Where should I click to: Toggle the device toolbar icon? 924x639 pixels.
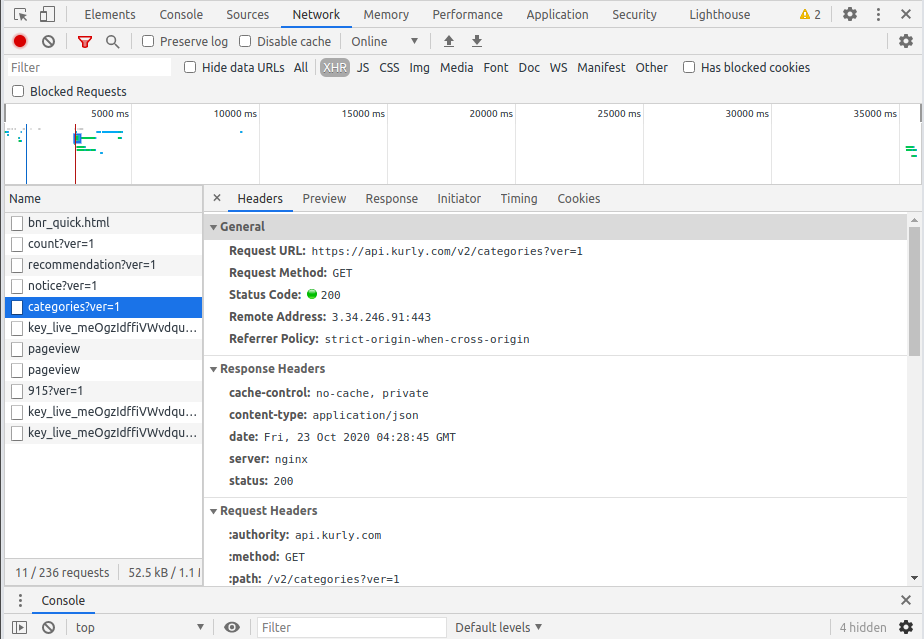point(47,14)
